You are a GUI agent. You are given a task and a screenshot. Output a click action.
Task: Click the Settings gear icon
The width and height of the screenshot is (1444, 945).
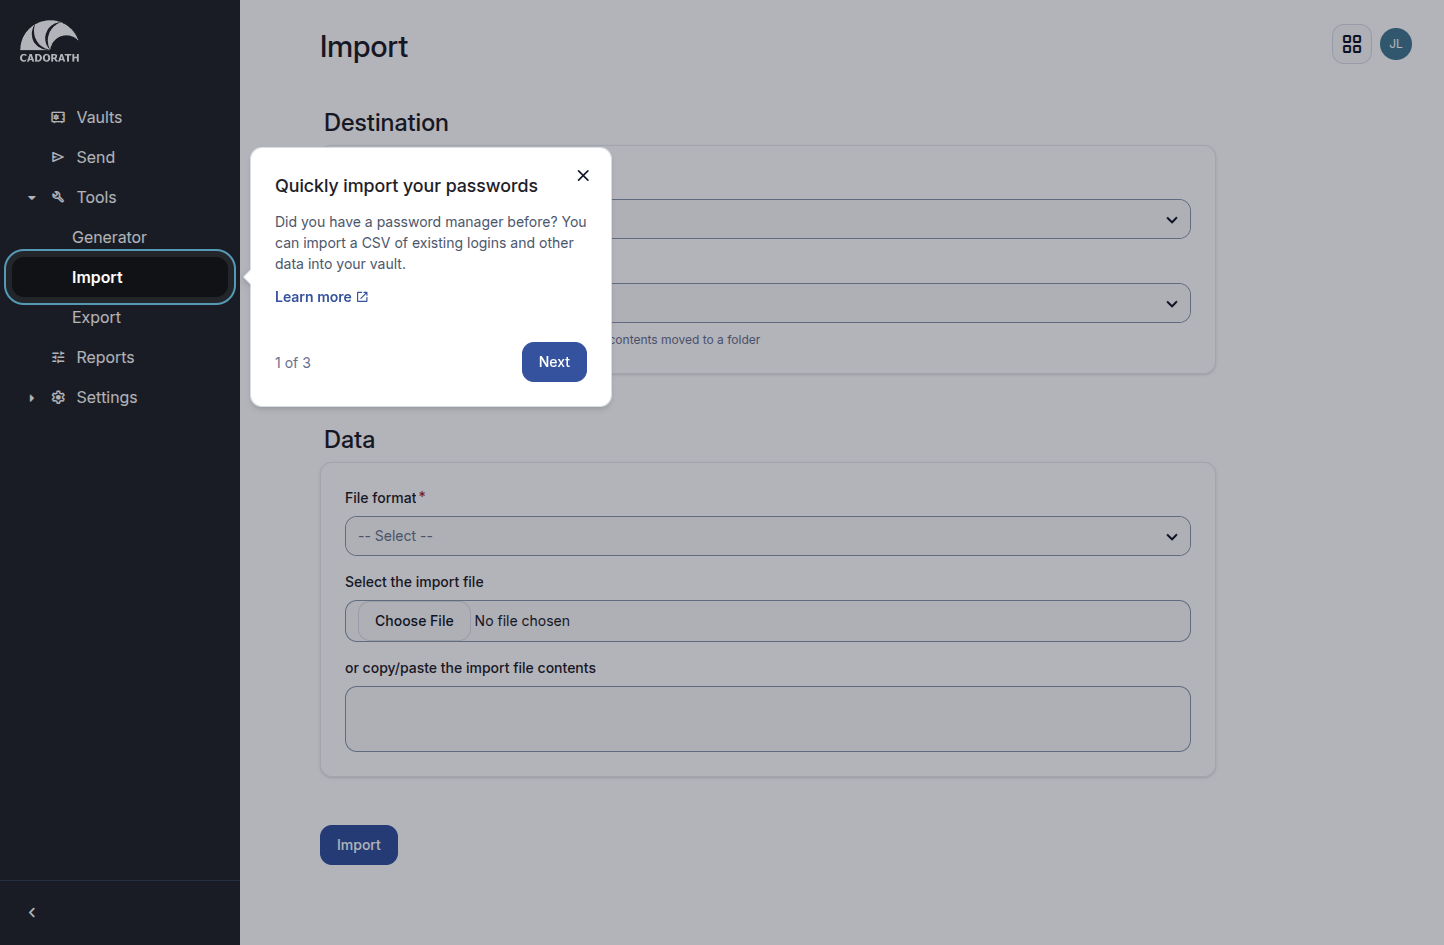58,397
